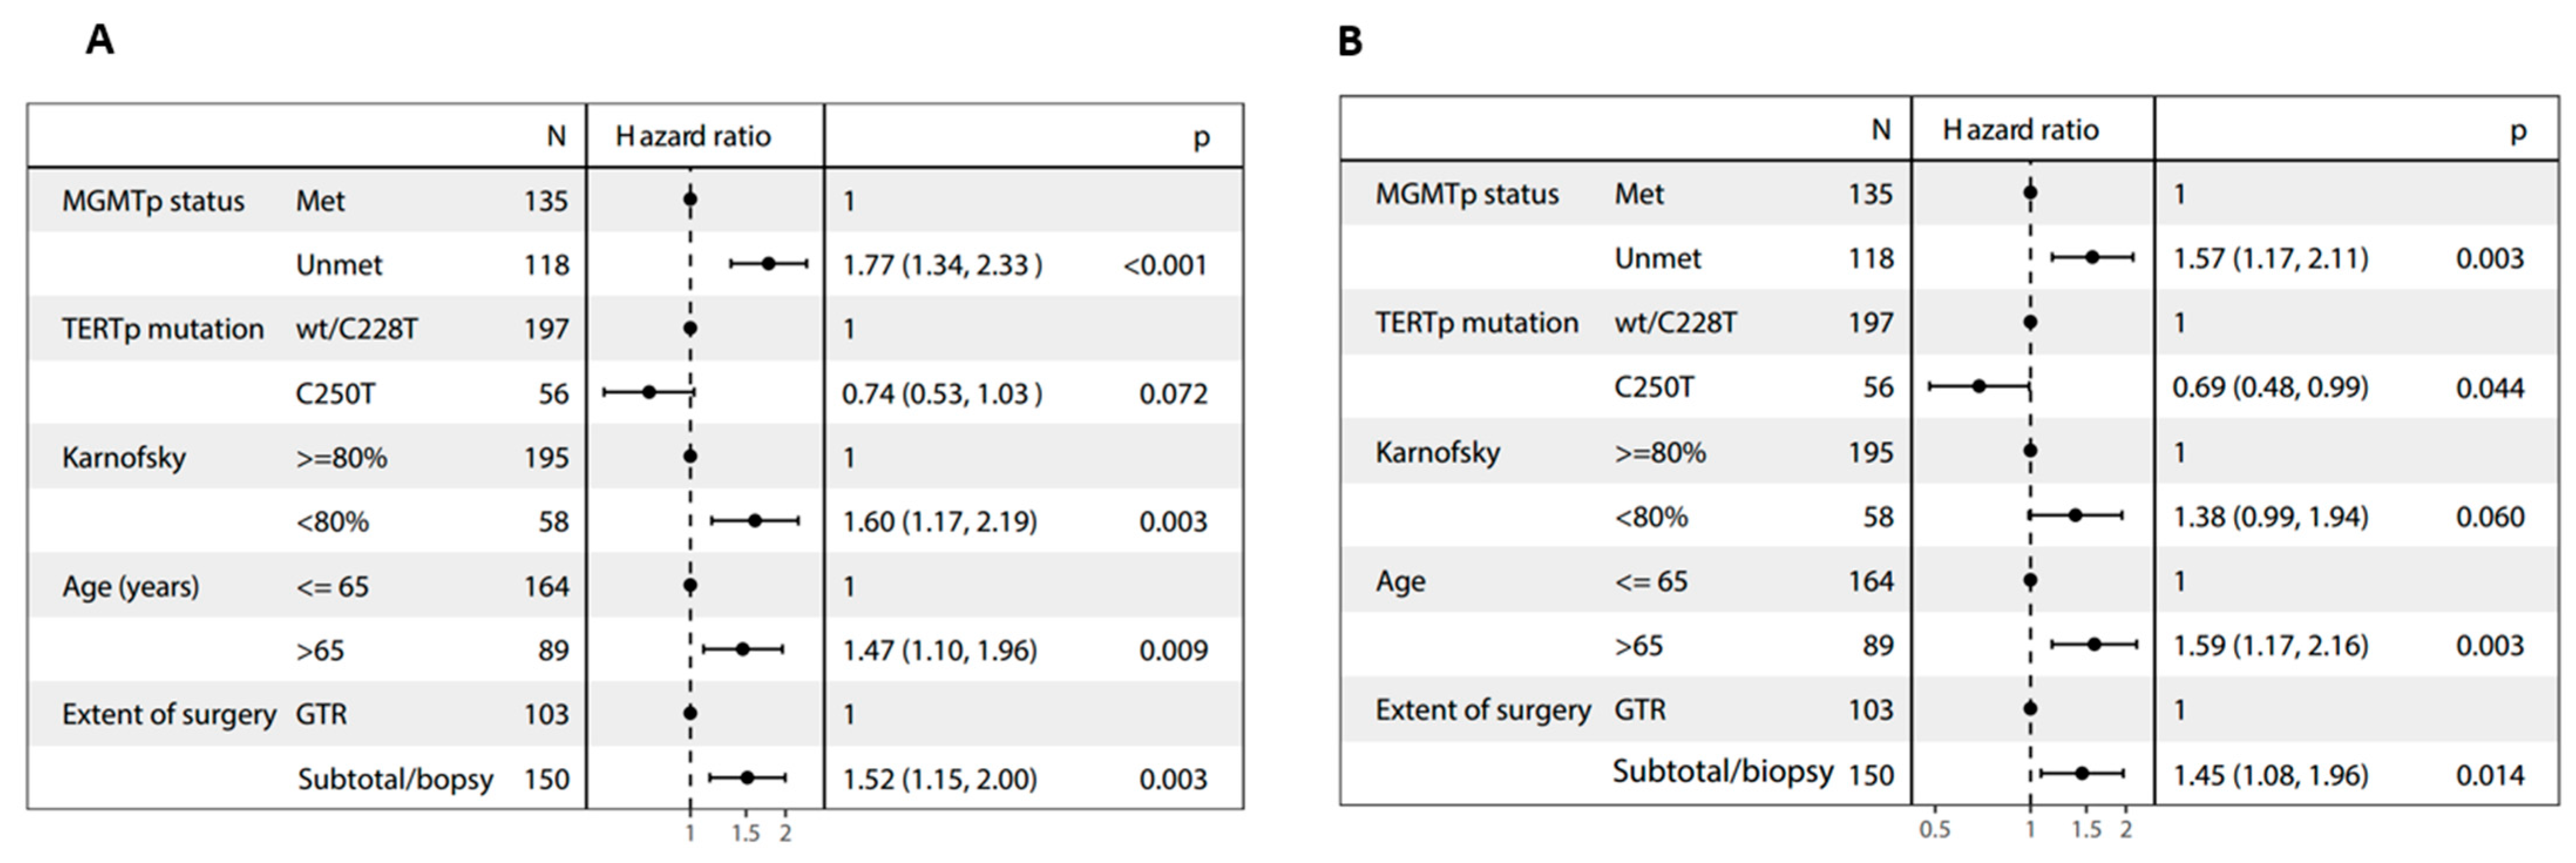Click the Age (years) label in panel A
This screenshot has width=2576, height=863.
130,586
